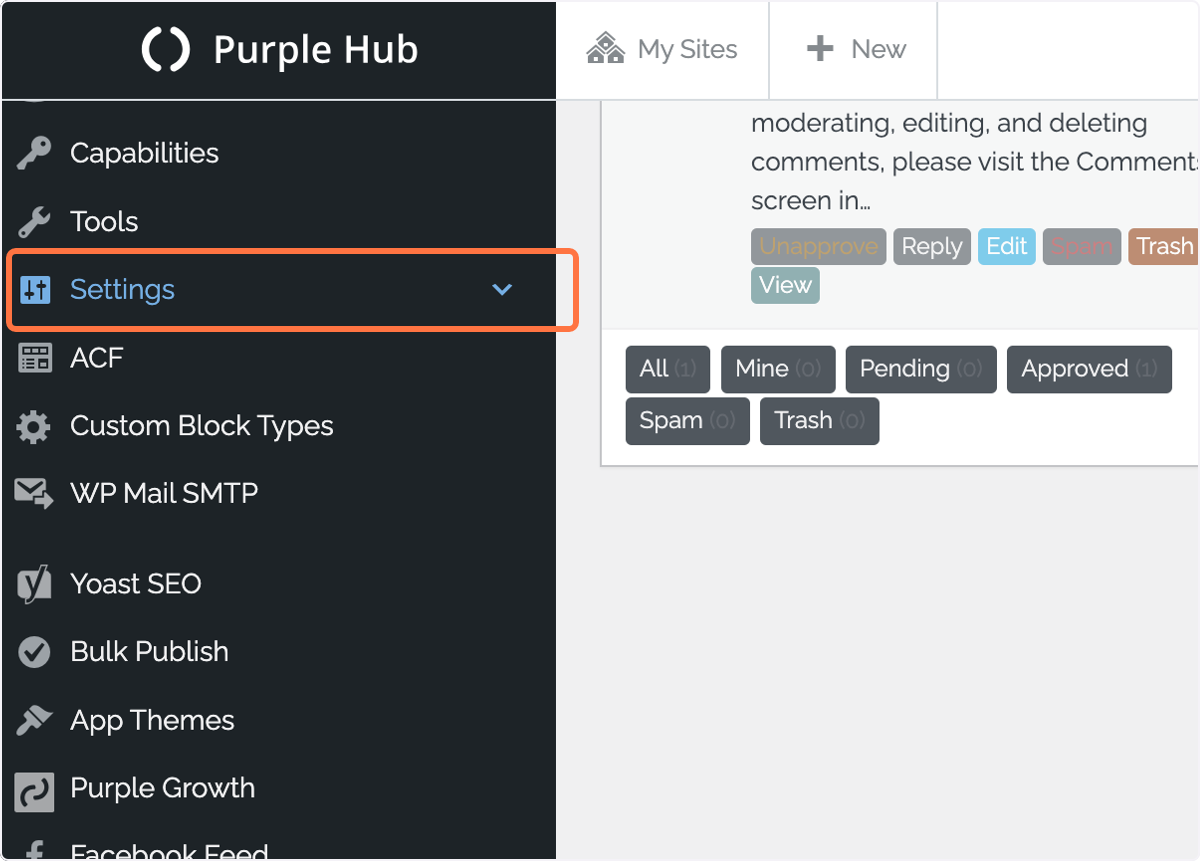
Task: Click the Purple Hub site title
Action: tap(316, 50)
